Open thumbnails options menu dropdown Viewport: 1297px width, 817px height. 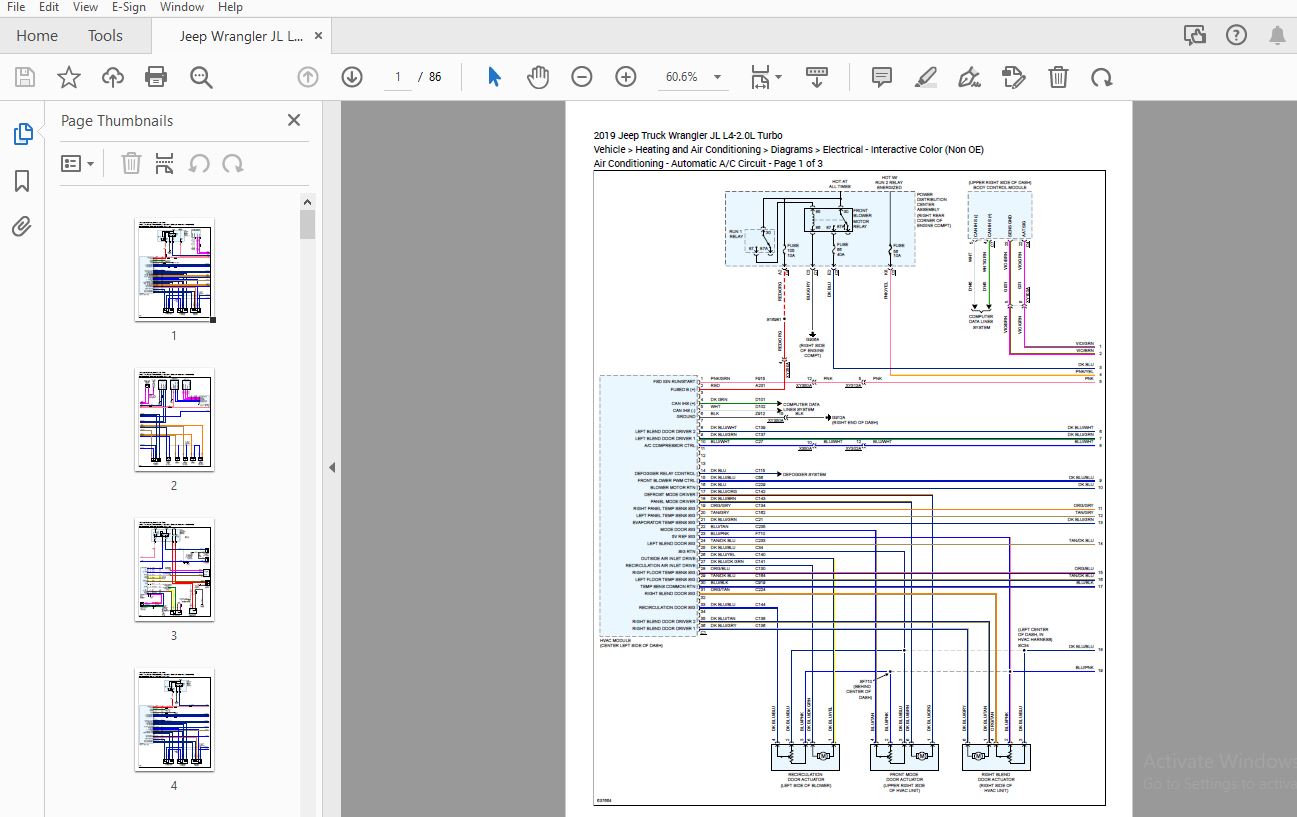[x=78, y=163]
